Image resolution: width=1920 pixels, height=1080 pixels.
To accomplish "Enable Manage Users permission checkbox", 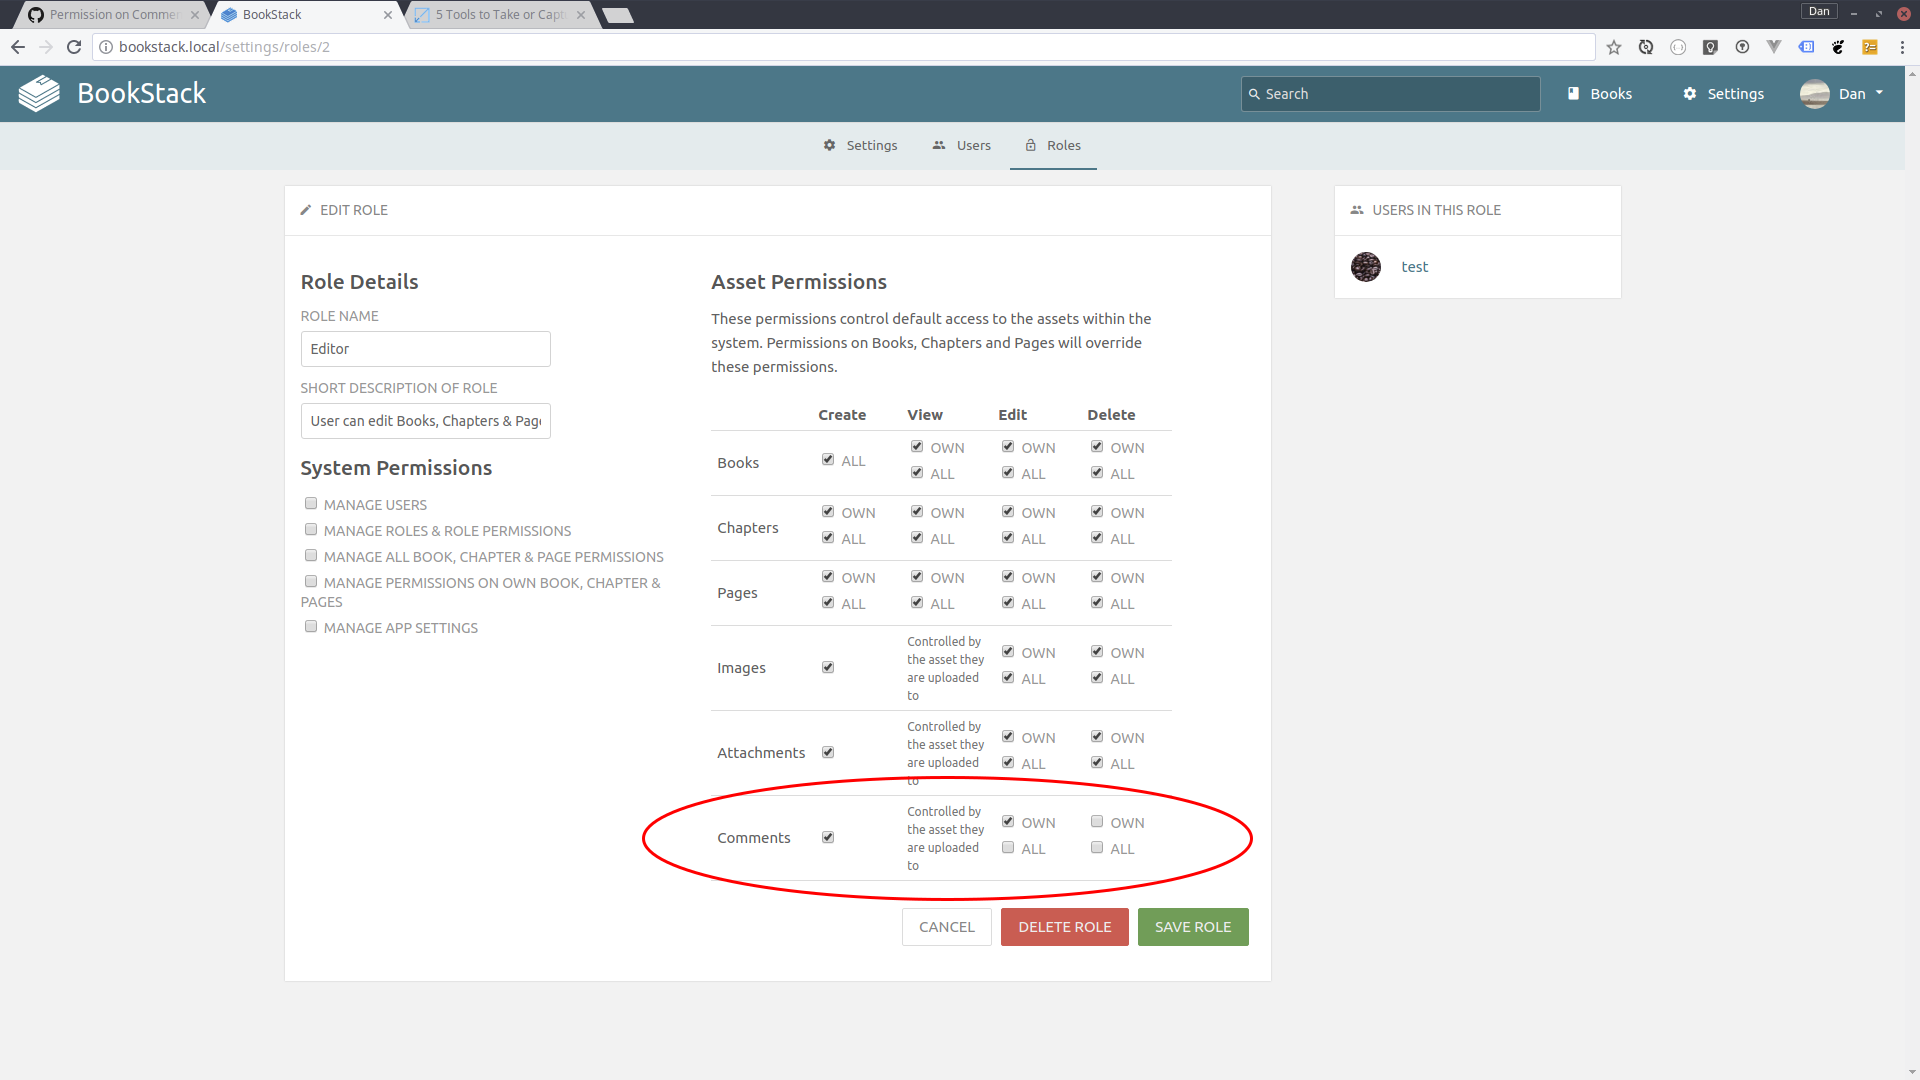I will coord(311,504).
